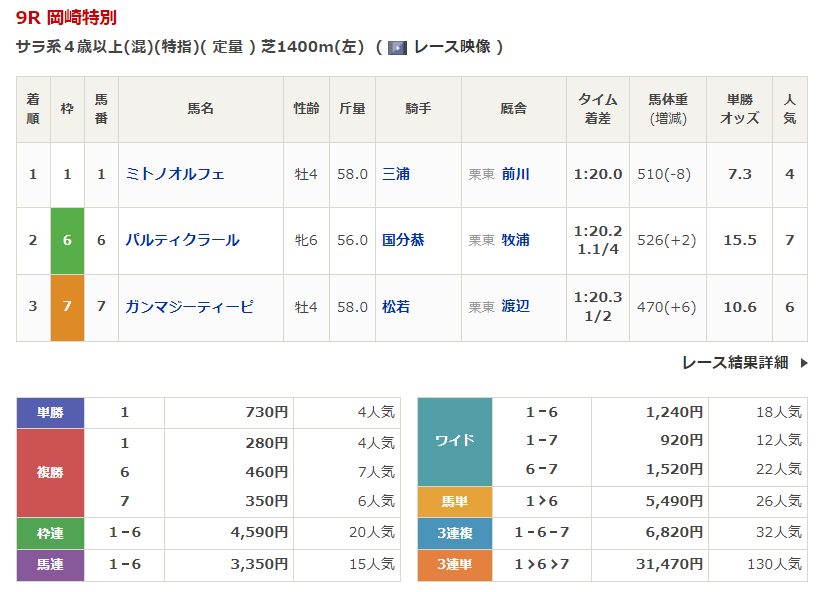Click the 複勝 payout label
The height and width of the screenshot is (592, 824).
tap(50, 473)
